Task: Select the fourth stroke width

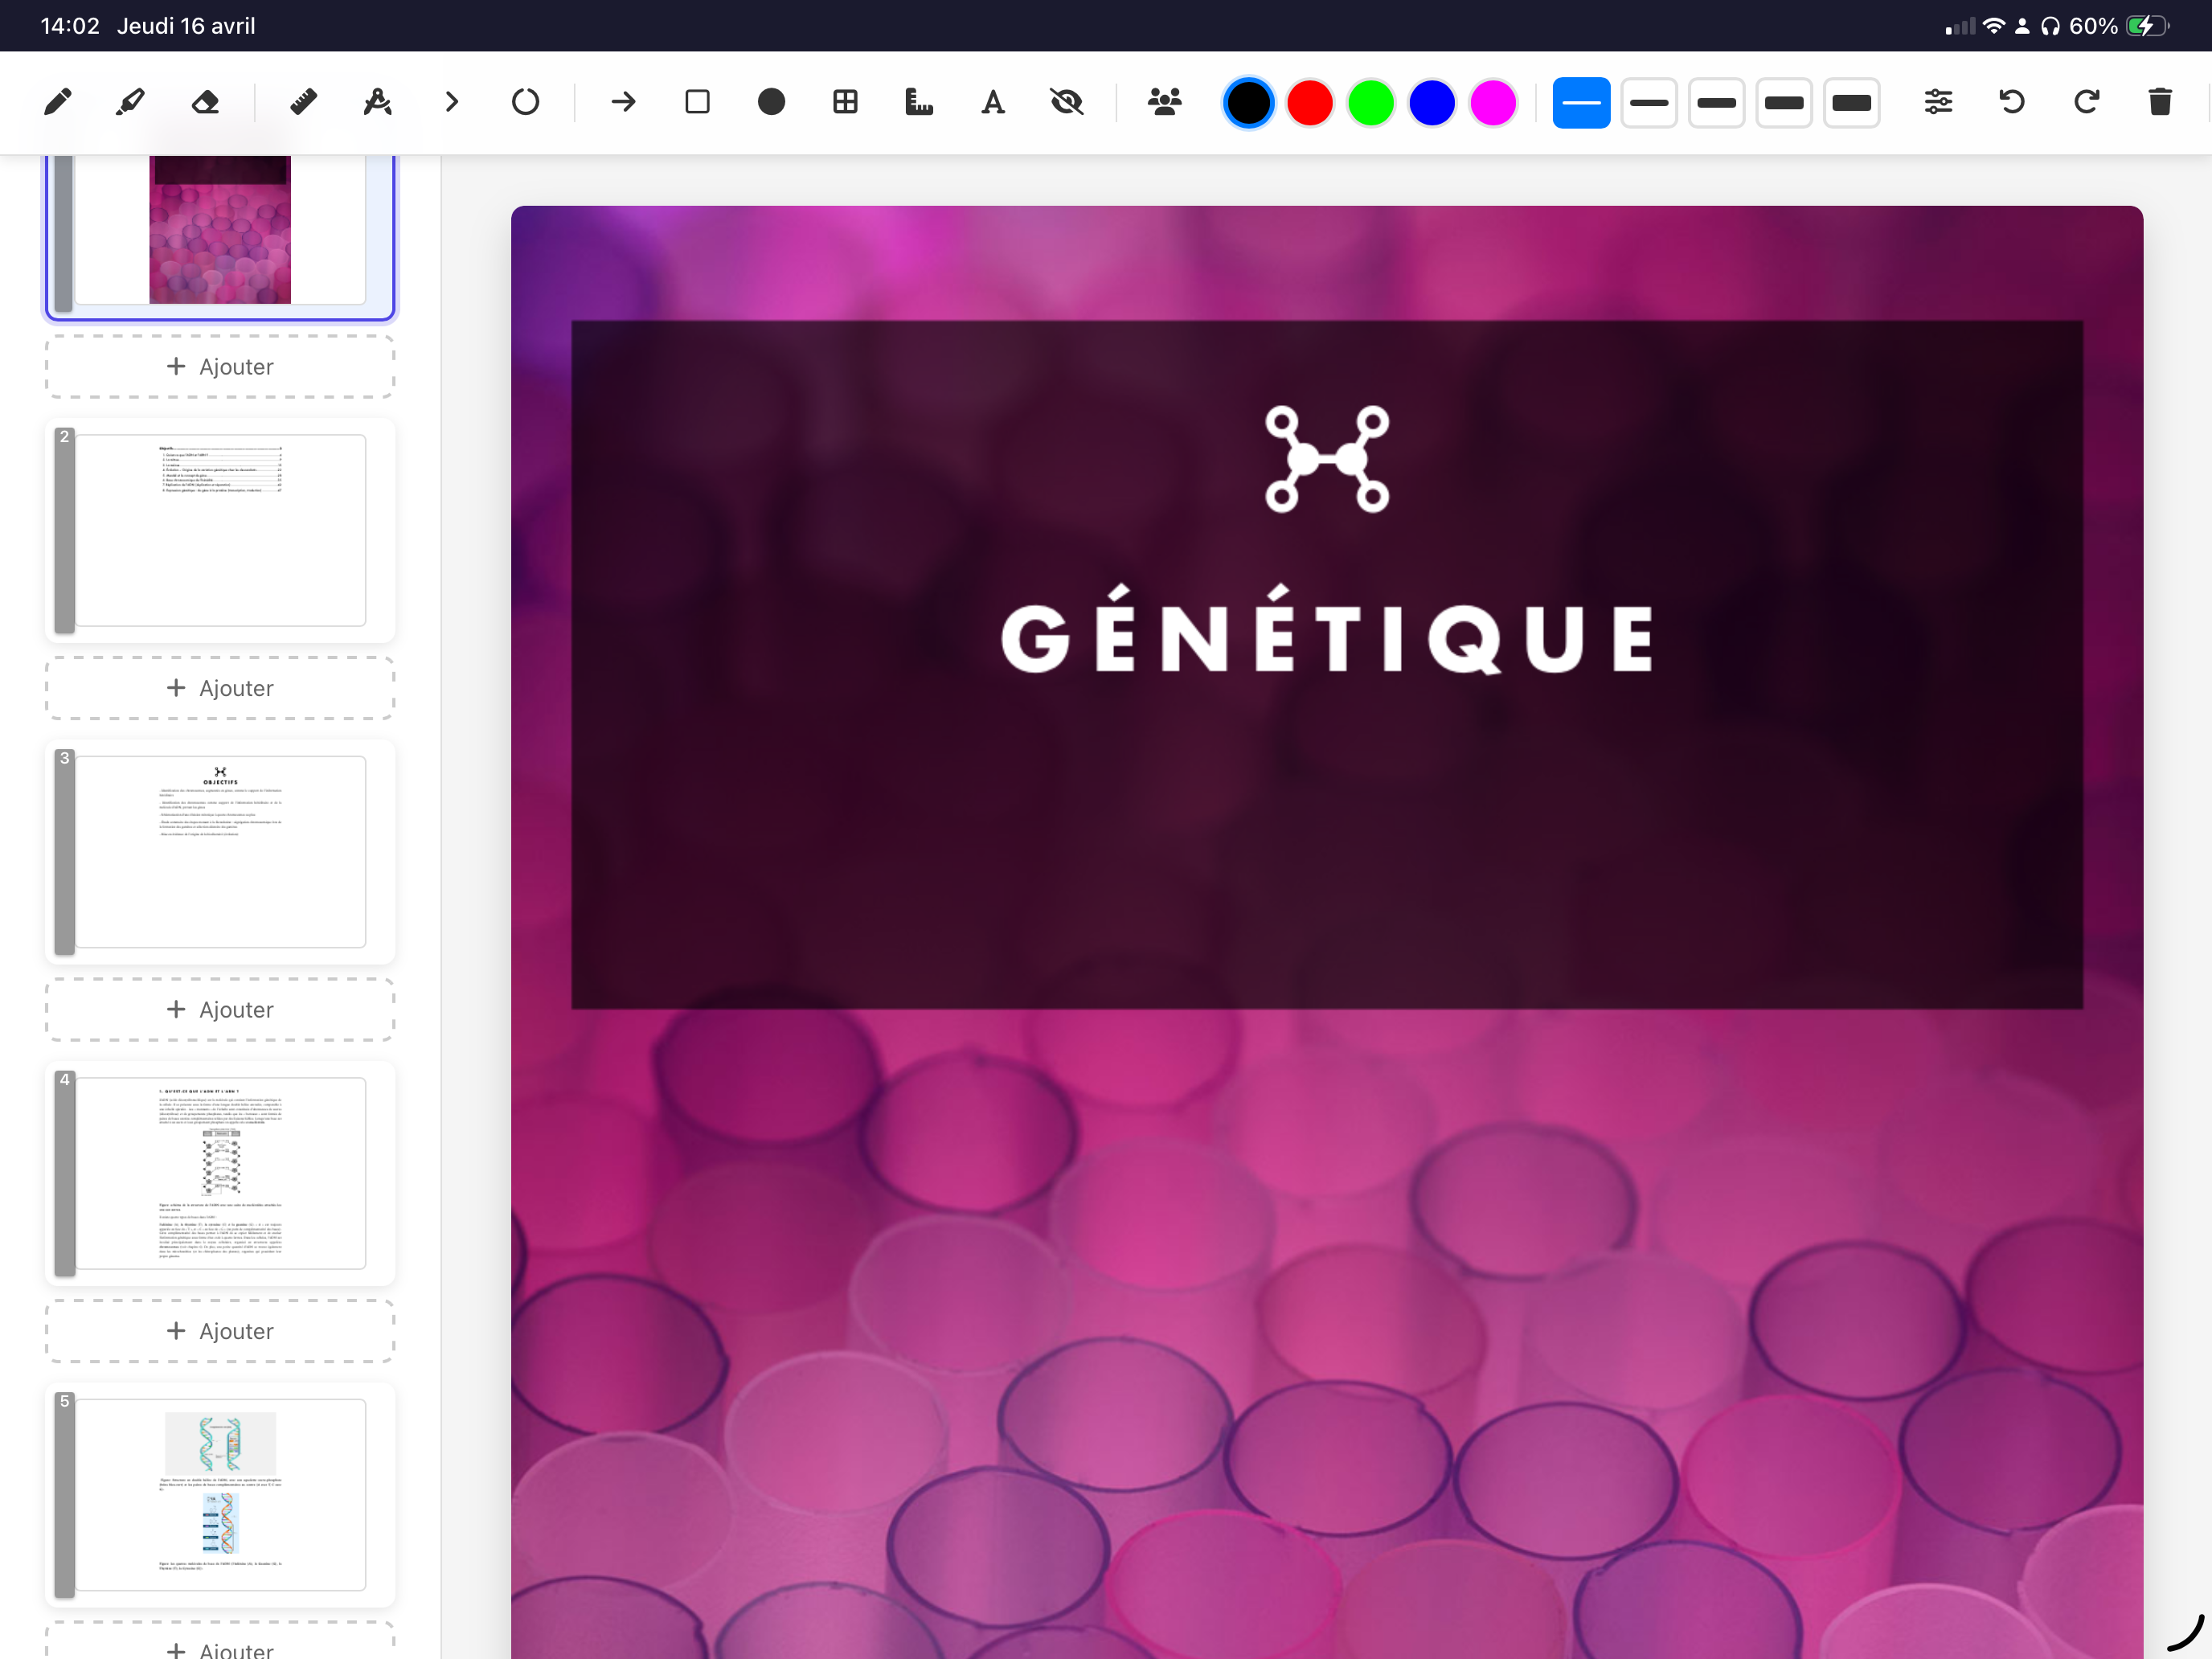Action: point(1784,103)
